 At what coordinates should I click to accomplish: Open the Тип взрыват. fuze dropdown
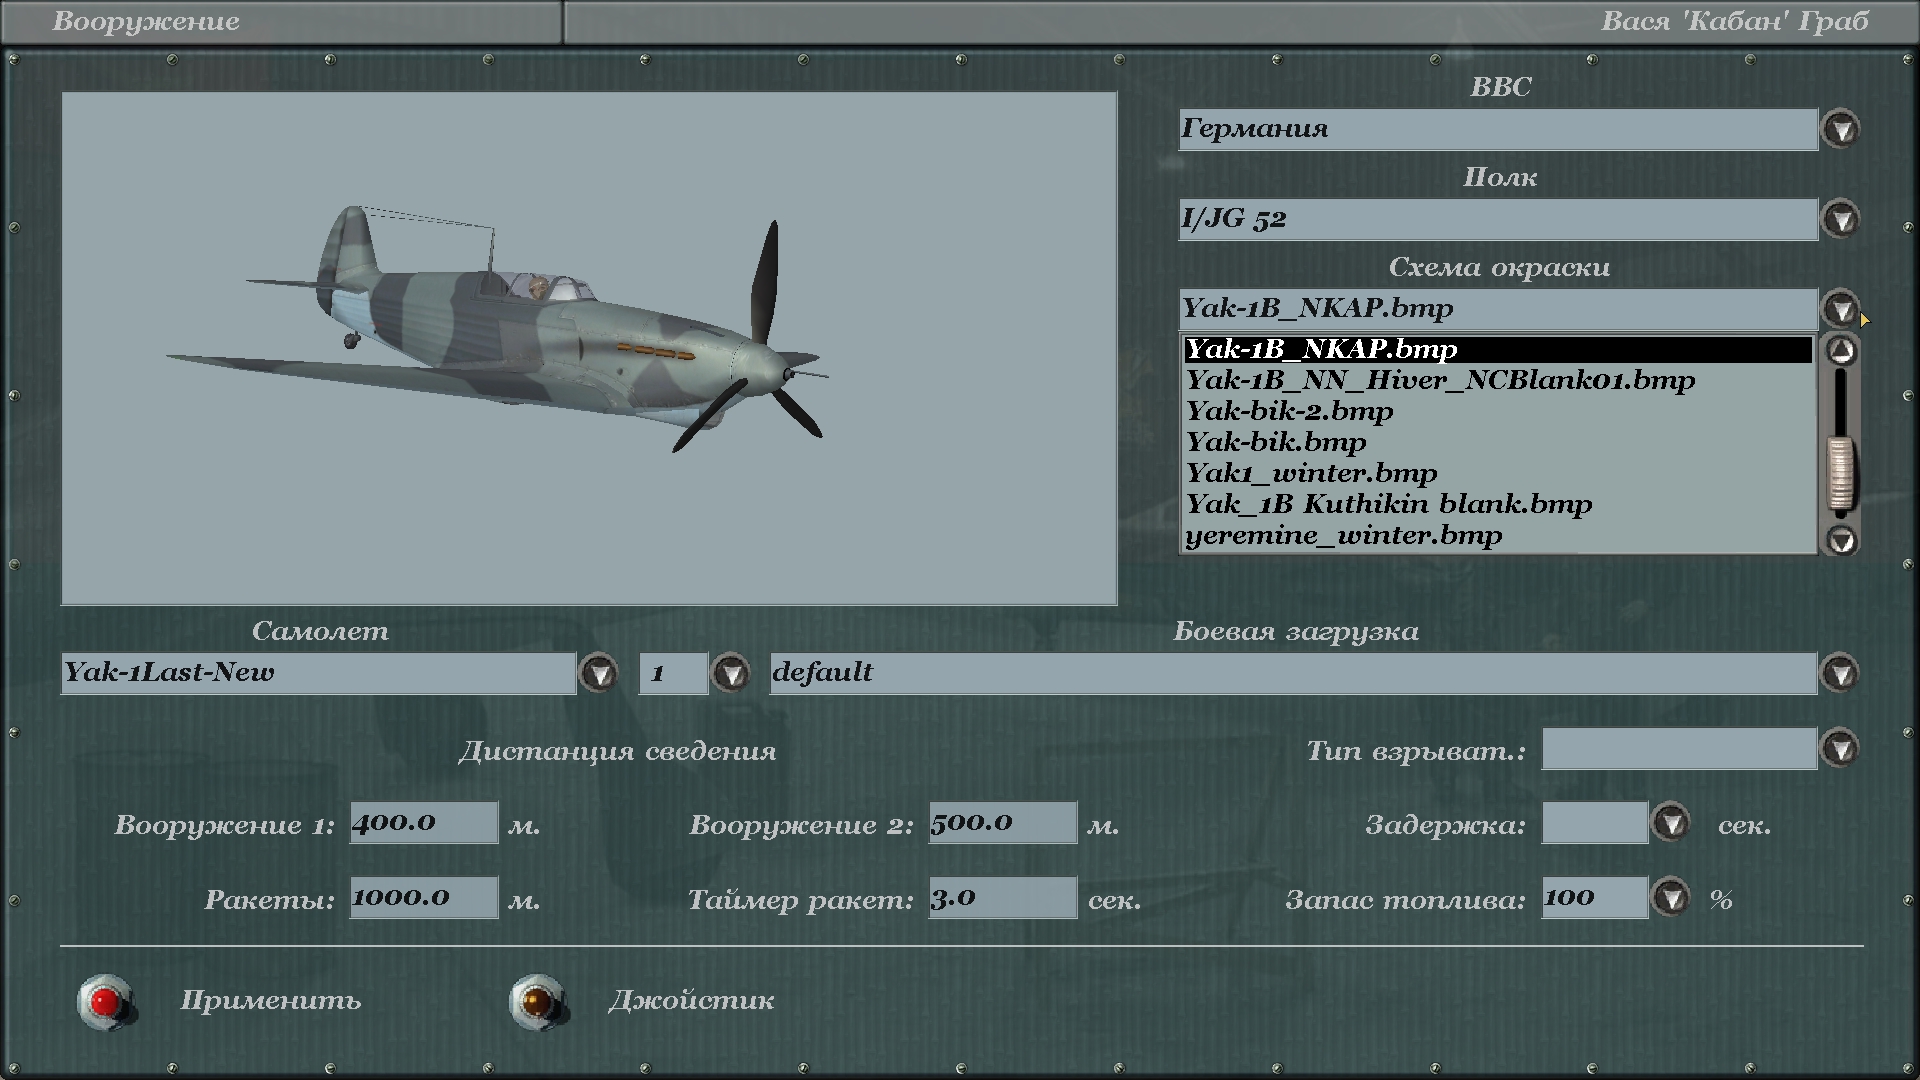[1840, 749]
